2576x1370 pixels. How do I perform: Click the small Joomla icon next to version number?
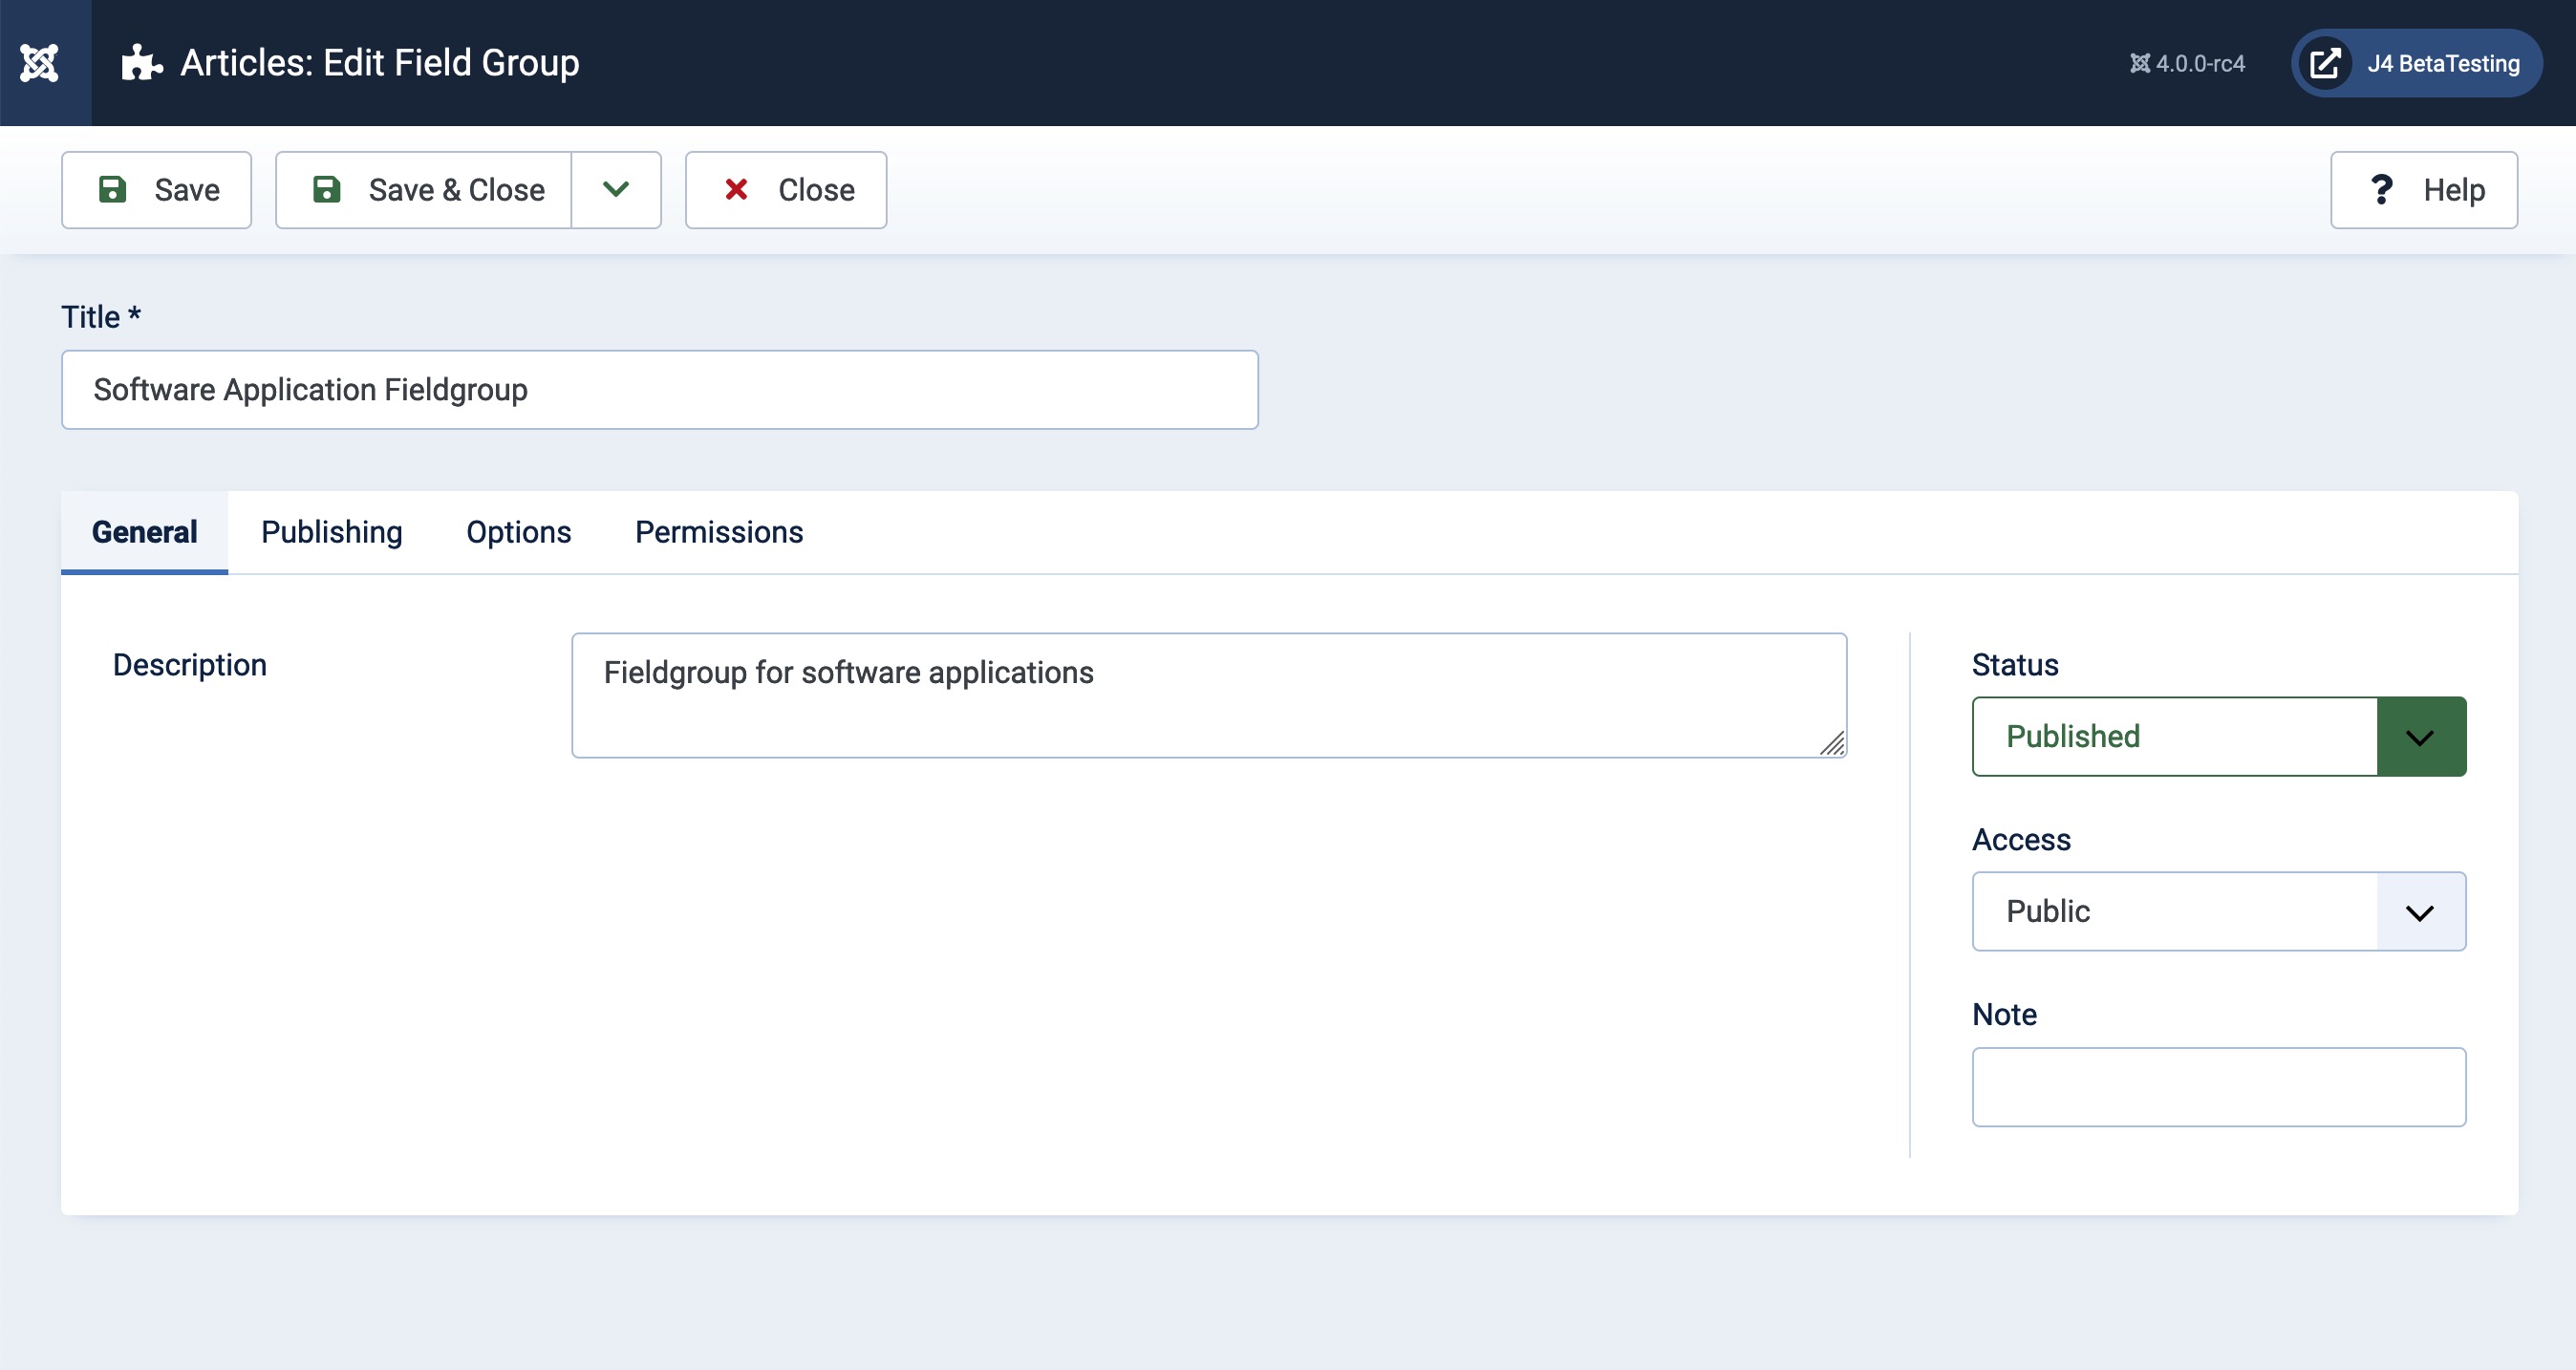[x=2139, y=63]
